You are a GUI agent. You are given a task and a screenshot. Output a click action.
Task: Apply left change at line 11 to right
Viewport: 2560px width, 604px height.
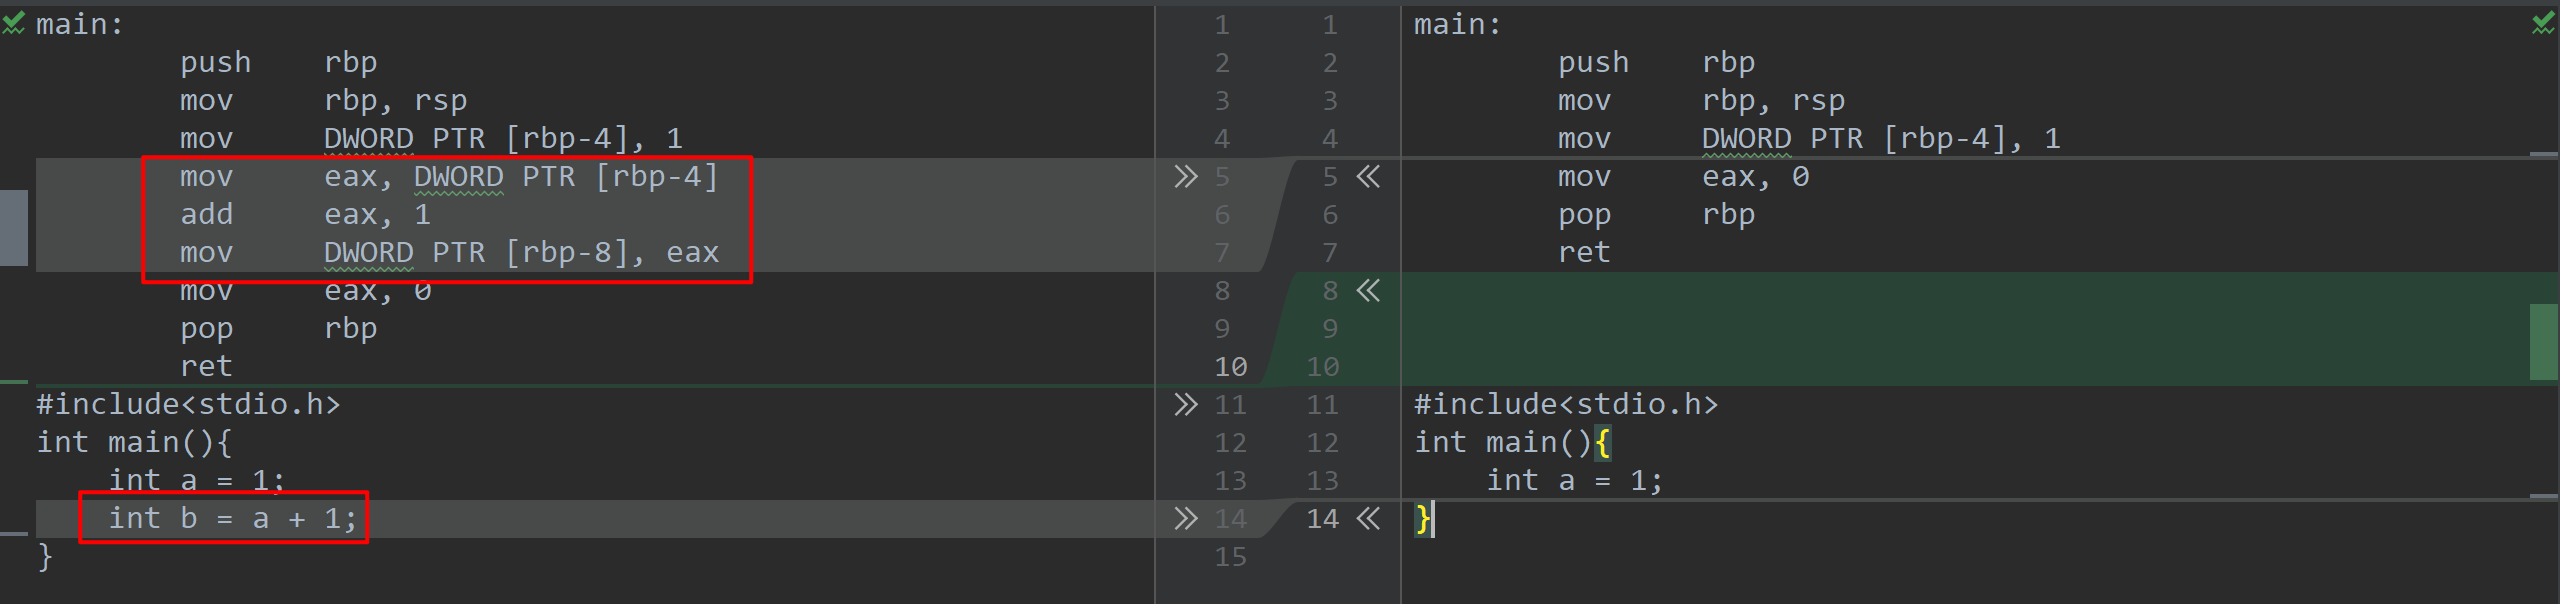[1185, 405]
